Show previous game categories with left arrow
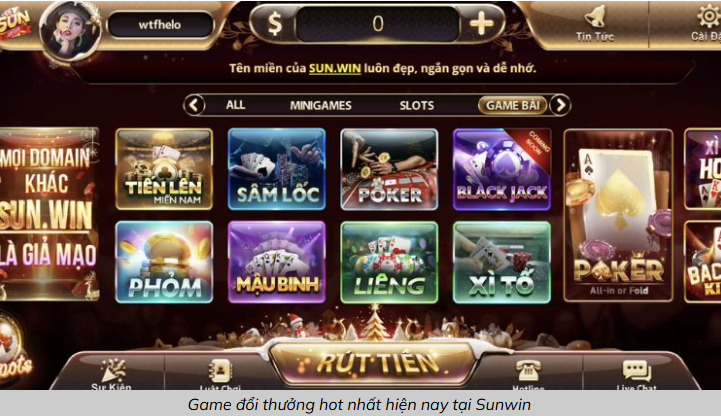This screenshot has height=416, width=721. pyautogui.click(x=194, y=105)
